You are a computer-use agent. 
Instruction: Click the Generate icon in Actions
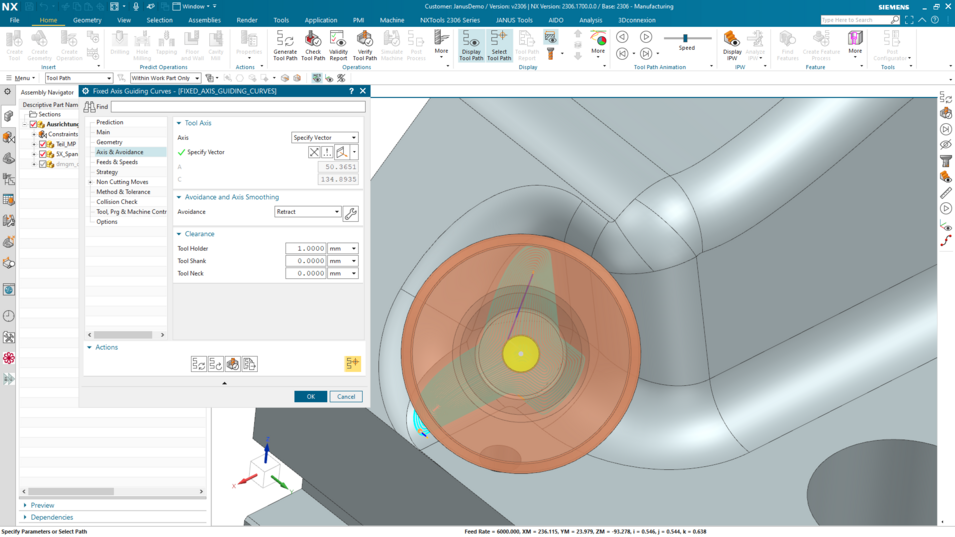point(199,364)
